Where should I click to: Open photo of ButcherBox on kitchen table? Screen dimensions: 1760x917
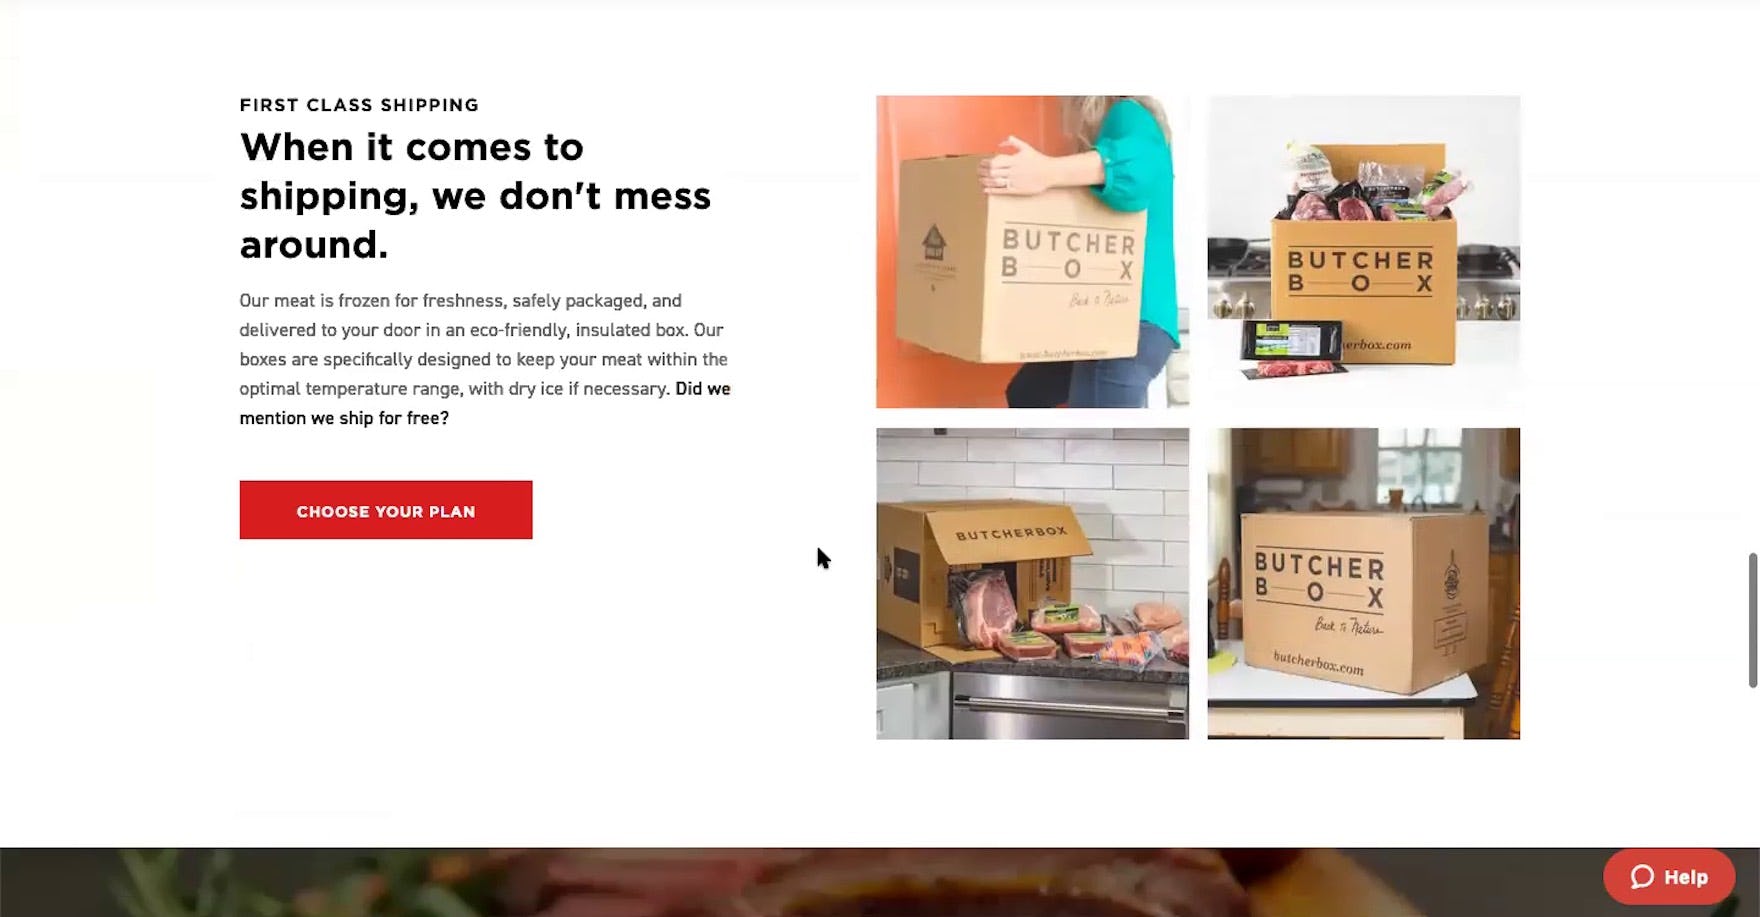tap(1363, 584)
